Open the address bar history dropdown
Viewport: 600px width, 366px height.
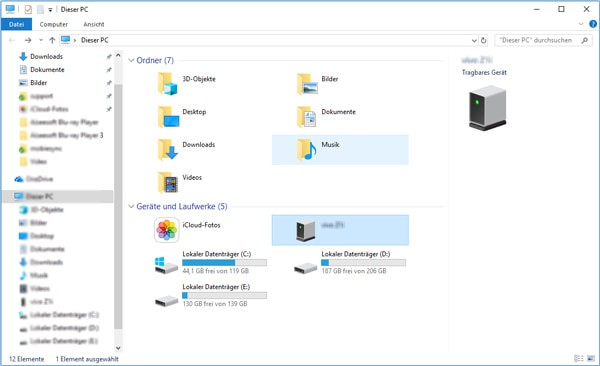pos(474,40)
